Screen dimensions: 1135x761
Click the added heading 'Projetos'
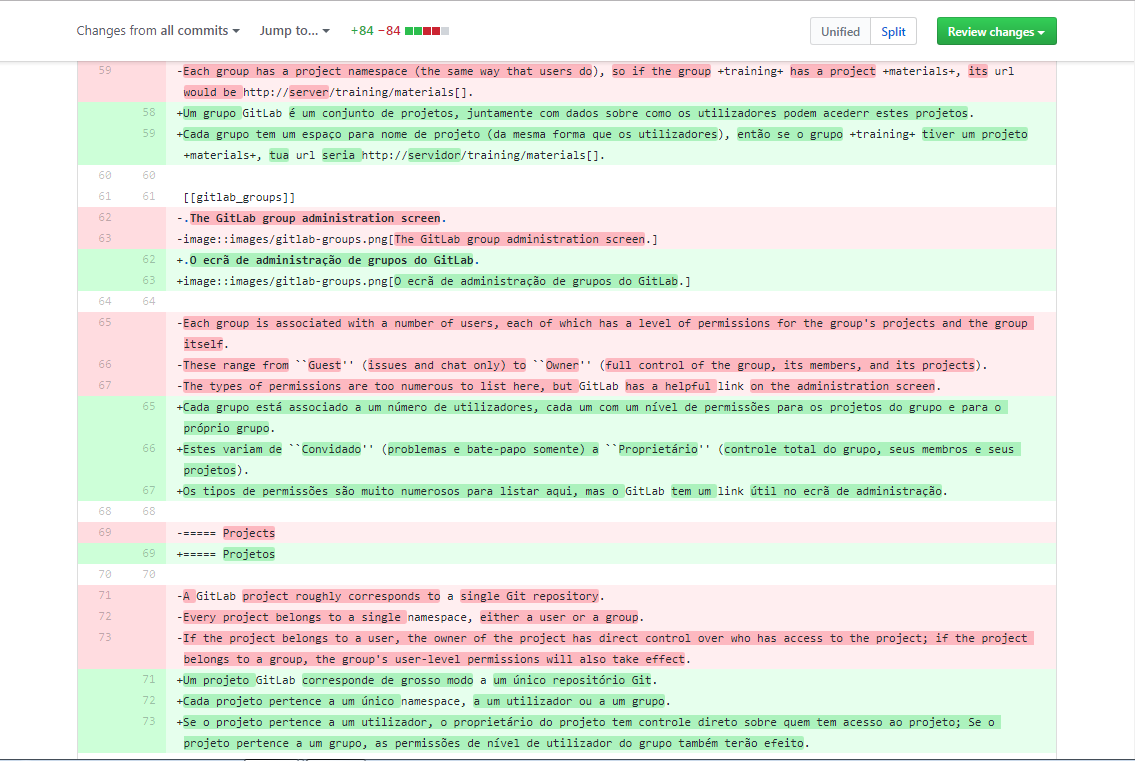click(x=249, y=554)
